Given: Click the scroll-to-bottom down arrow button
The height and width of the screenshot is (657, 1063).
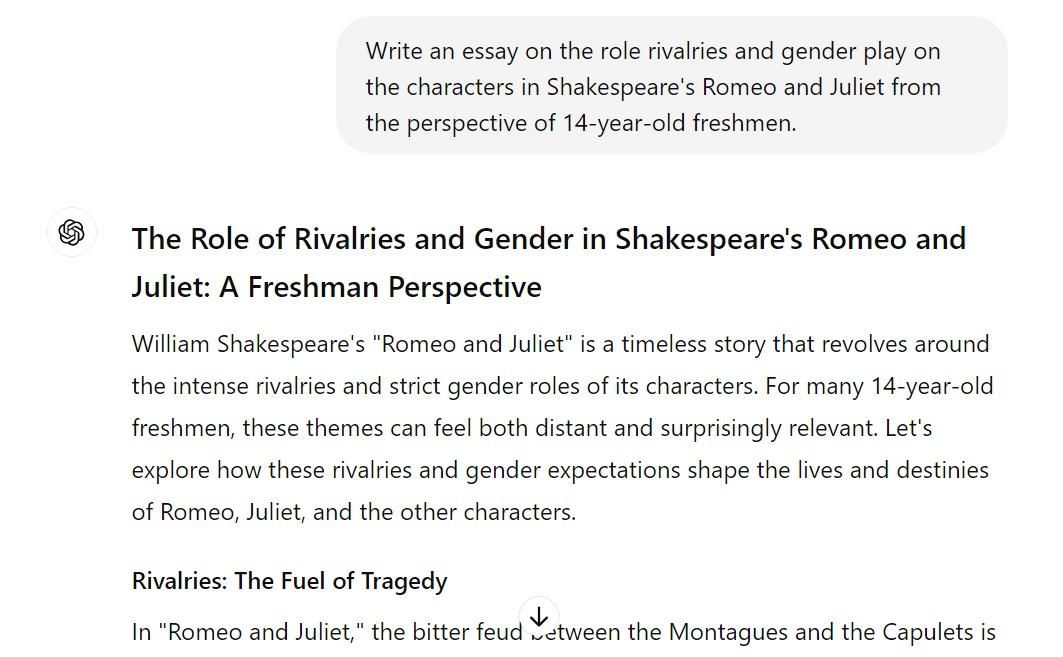Looking at the screenshot, I should (x=539, y=617).
